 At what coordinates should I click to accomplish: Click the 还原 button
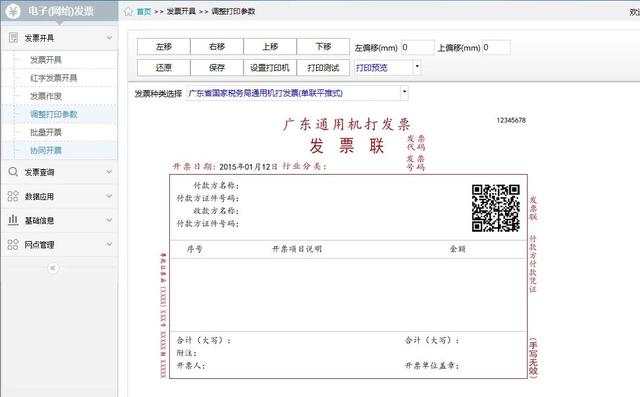[164, 68]
